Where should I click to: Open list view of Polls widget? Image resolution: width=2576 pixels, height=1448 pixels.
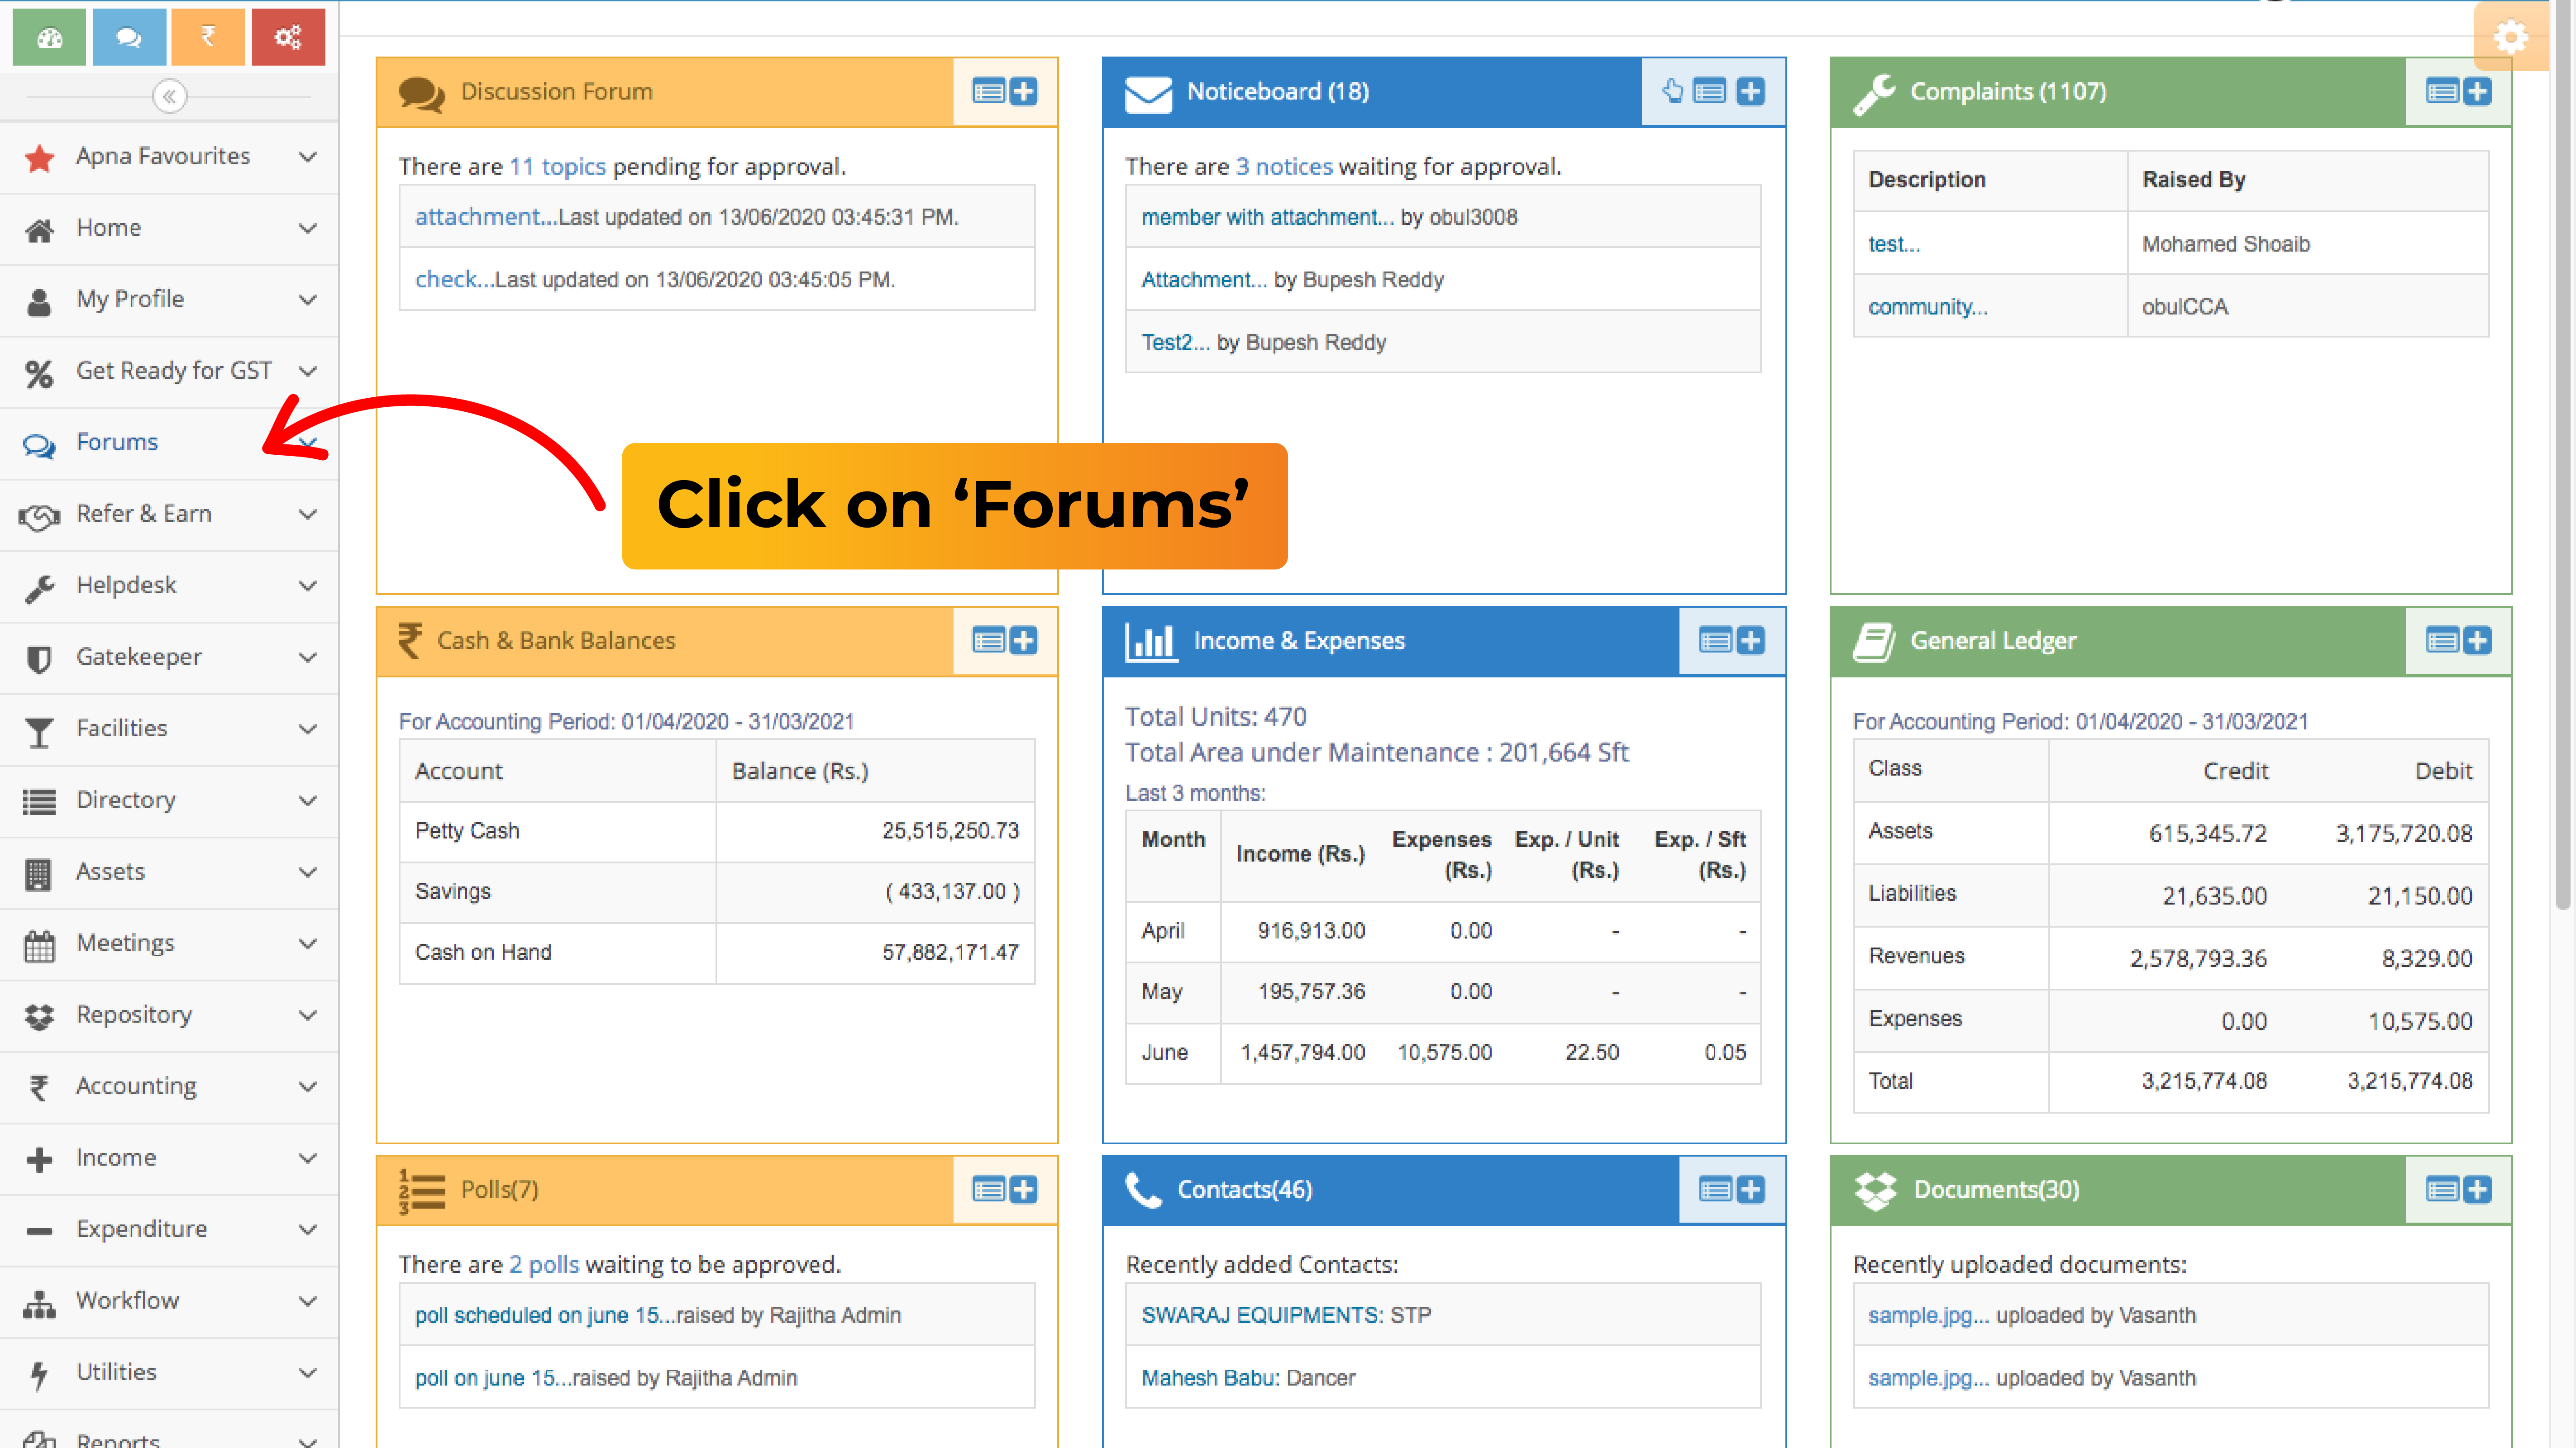[x=988, y=1189]
